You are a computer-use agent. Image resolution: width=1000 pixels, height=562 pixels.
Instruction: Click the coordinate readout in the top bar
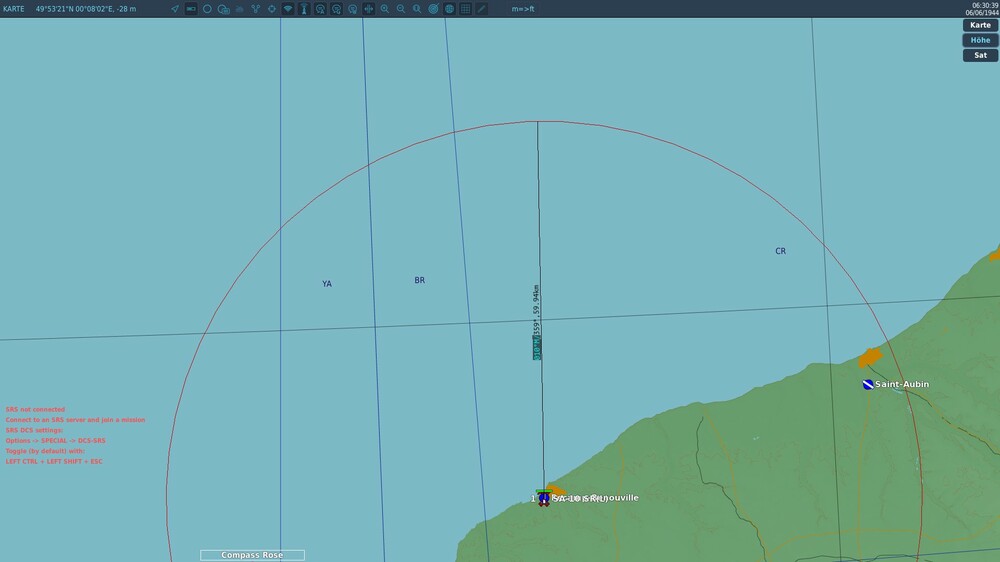[x=85, y=9]
